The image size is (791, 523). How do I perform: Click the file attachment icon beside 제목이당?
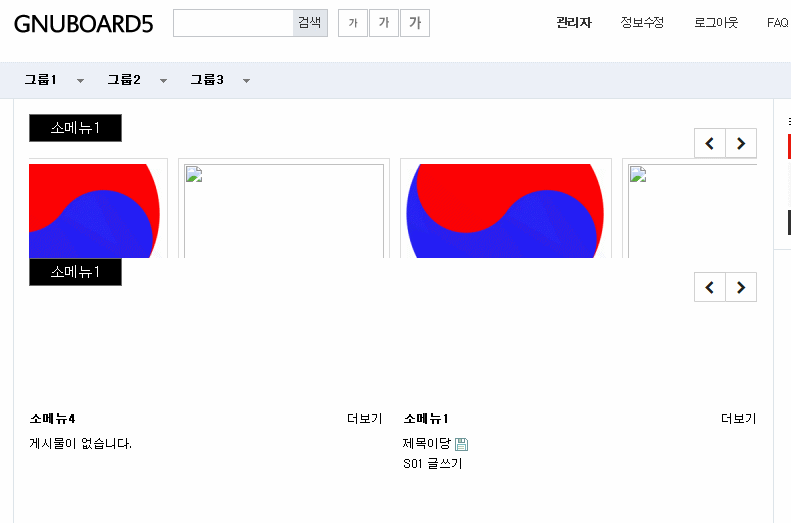point(461,444)
